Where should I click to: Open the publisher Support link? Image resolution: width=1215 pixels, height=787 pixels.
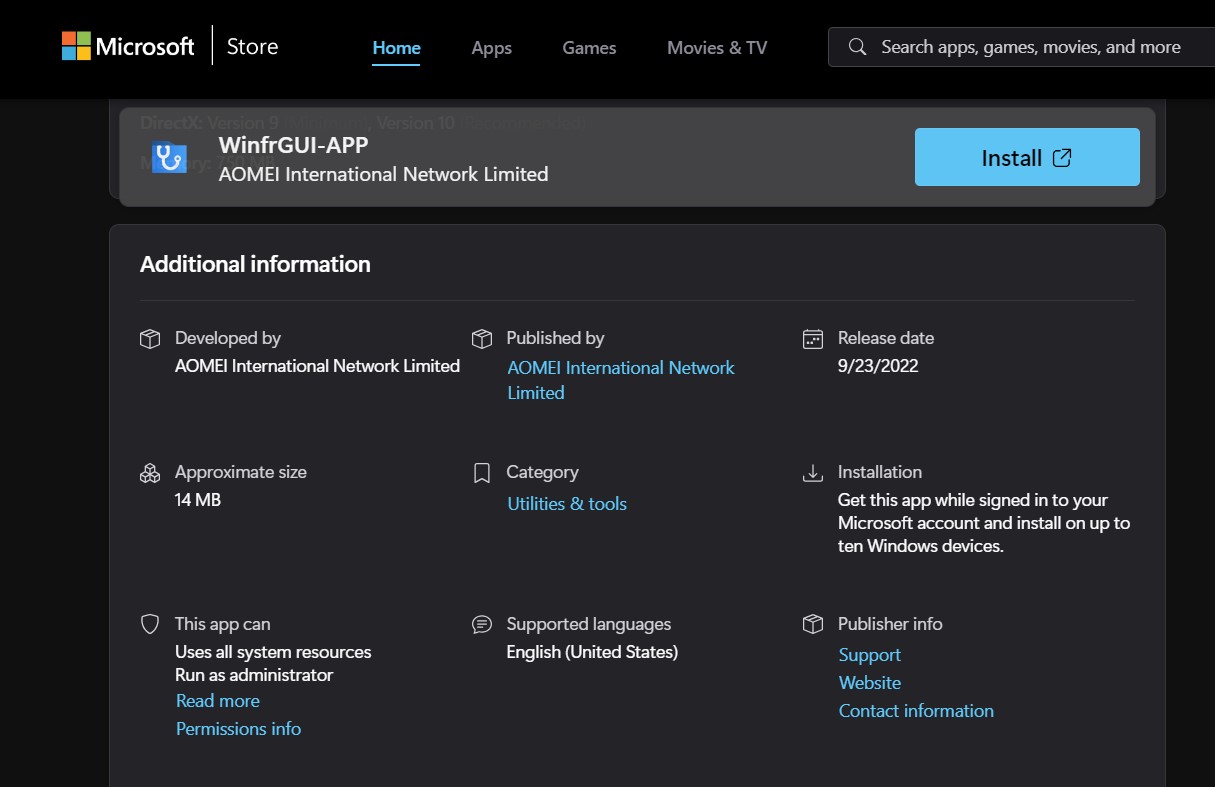pos(870,655)
